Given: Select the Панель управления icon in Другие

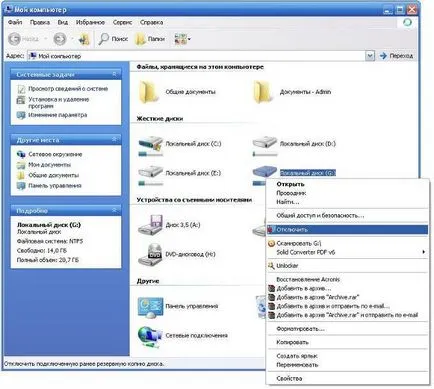Looking at the screenshot, I should point(150,307).
